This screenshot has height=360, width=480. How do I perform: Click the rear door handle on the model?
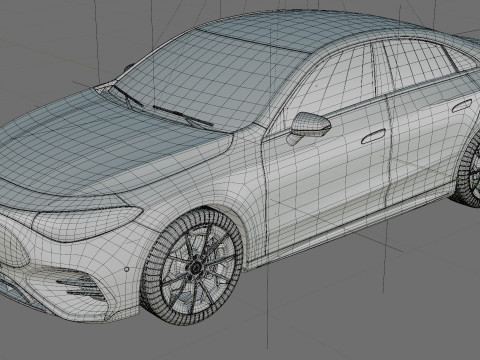pos(462,106)
